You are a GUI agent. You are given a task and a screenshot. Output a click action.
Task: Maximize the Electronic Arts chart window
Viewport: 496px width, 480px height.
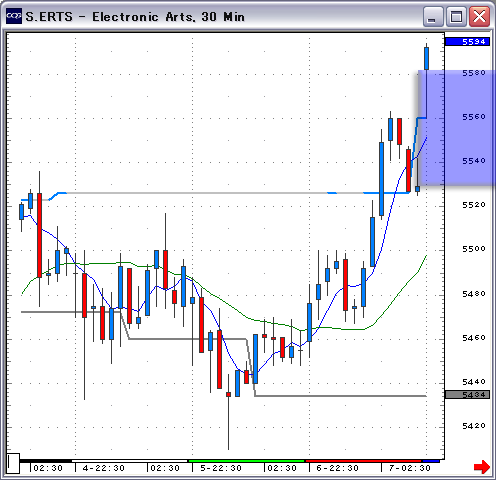pyautogui.click(x=456, y=17)
